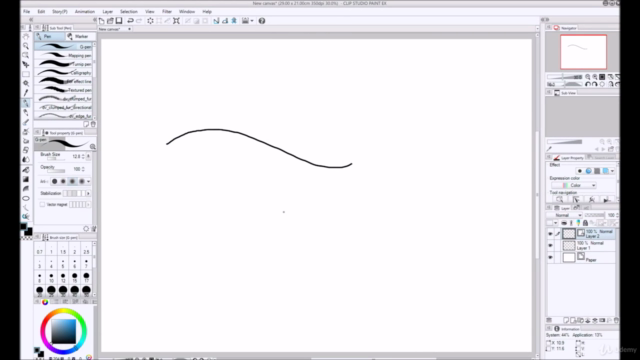The image size is (640, 360).
Task: Select the Textured pen sub tool
Action: click(64, 90)
